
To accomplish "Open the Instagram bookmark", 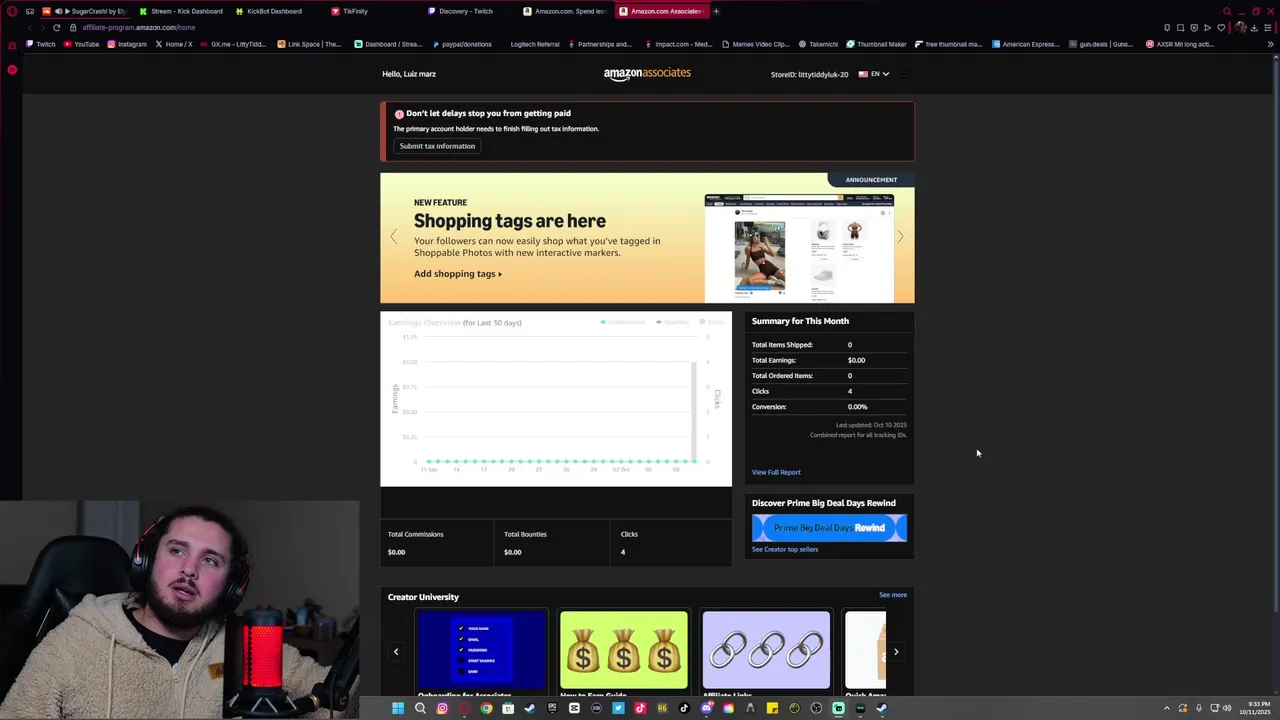I will pos(127,44).
